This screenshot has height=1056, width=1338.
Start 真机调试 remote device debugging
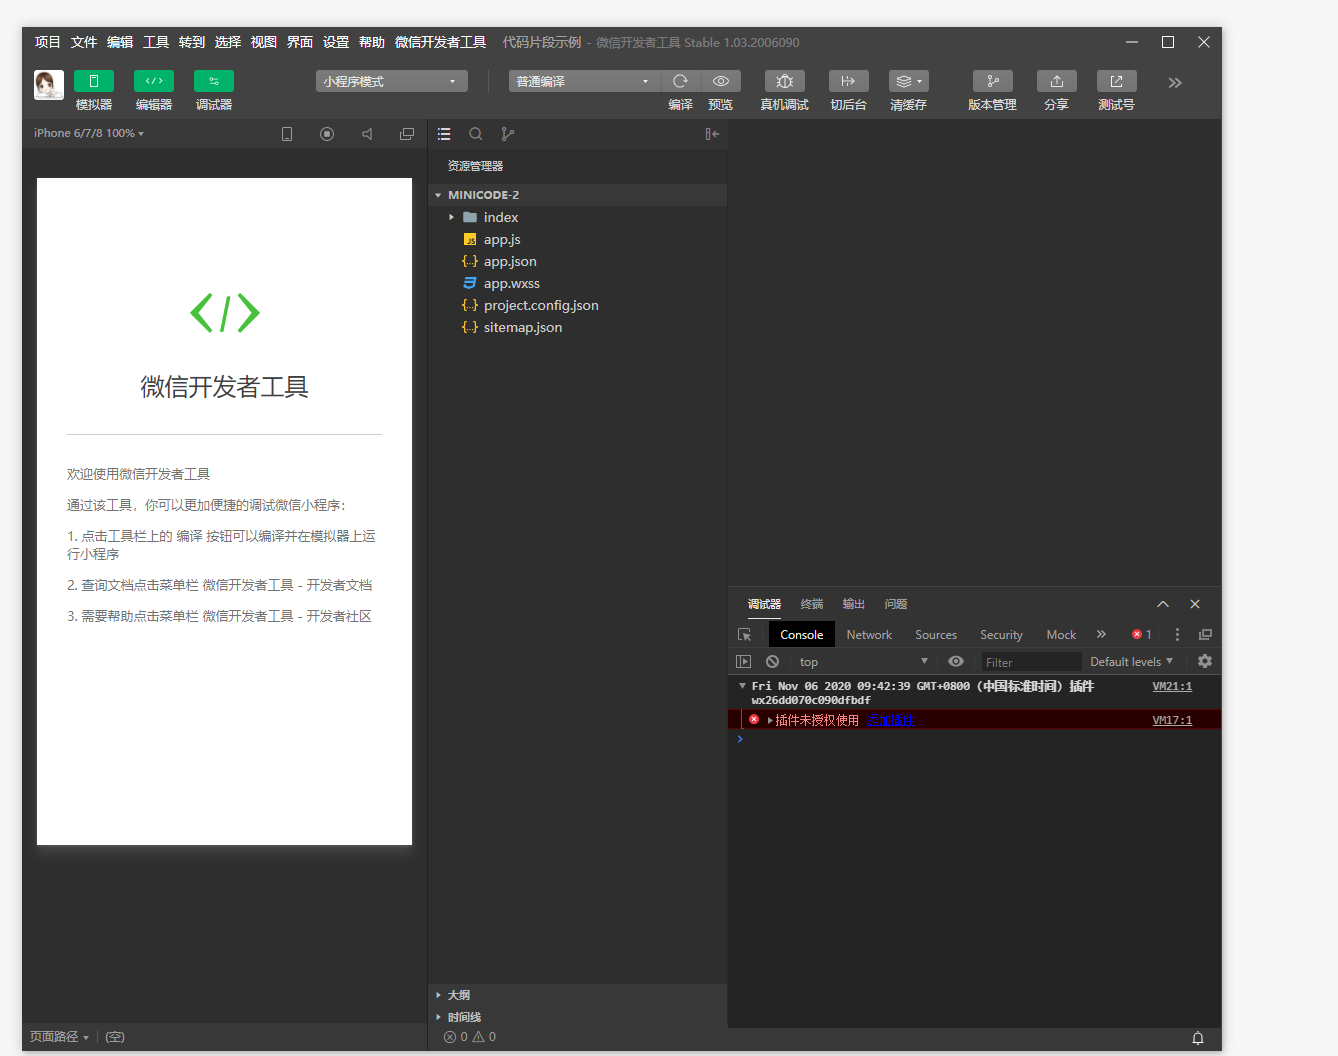point(785,81)
